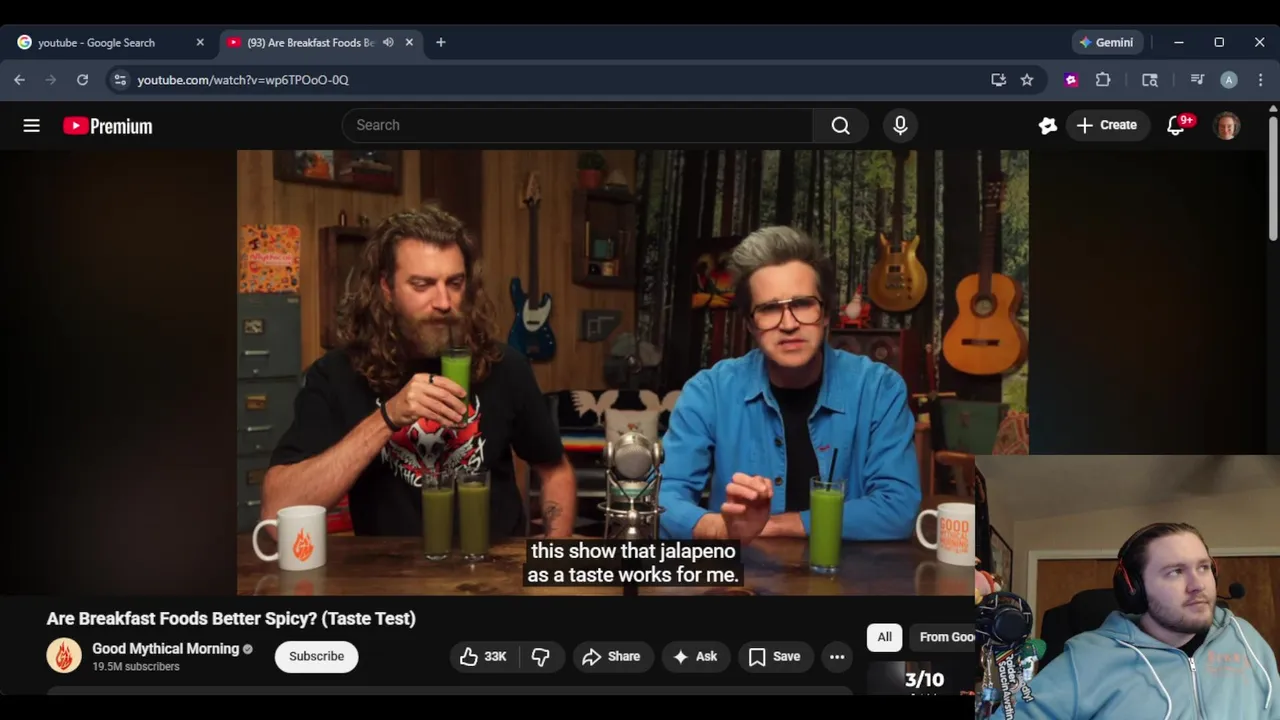1280x720 pixels.
Task: Click the verified badge by channel name
Action: pyautogui.click(x=248, y=649)
